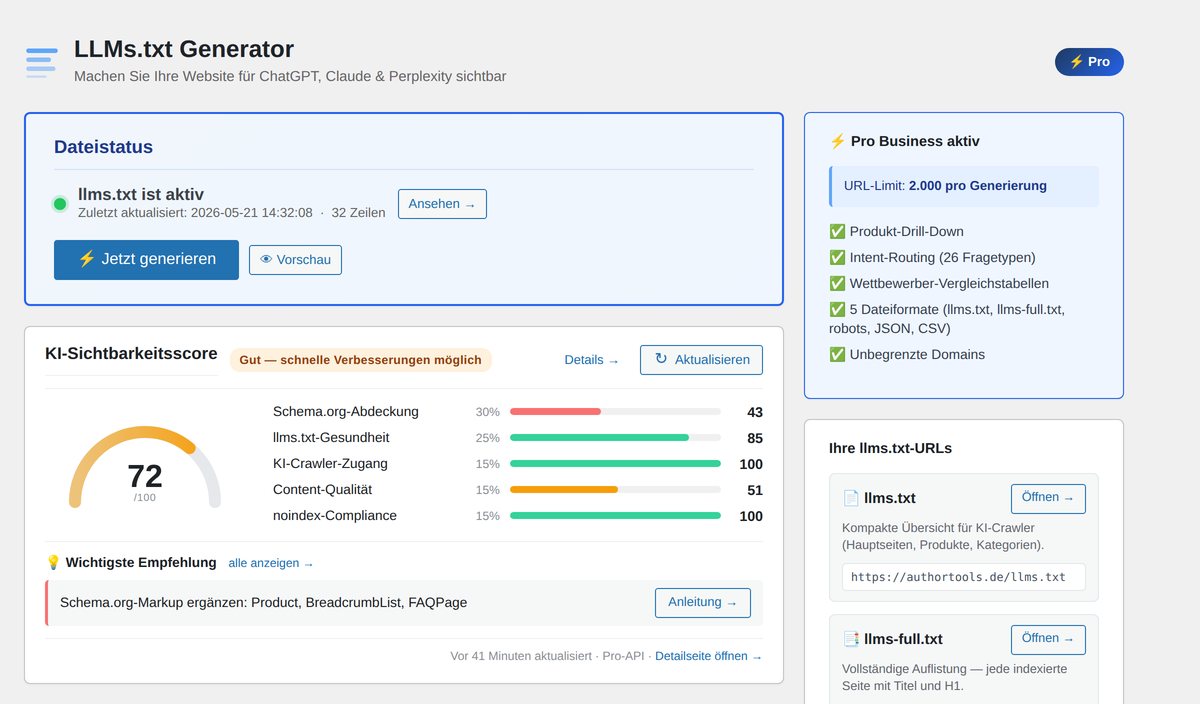Click checkmark next to Produkt-Drill-Down

coord(838,232)
